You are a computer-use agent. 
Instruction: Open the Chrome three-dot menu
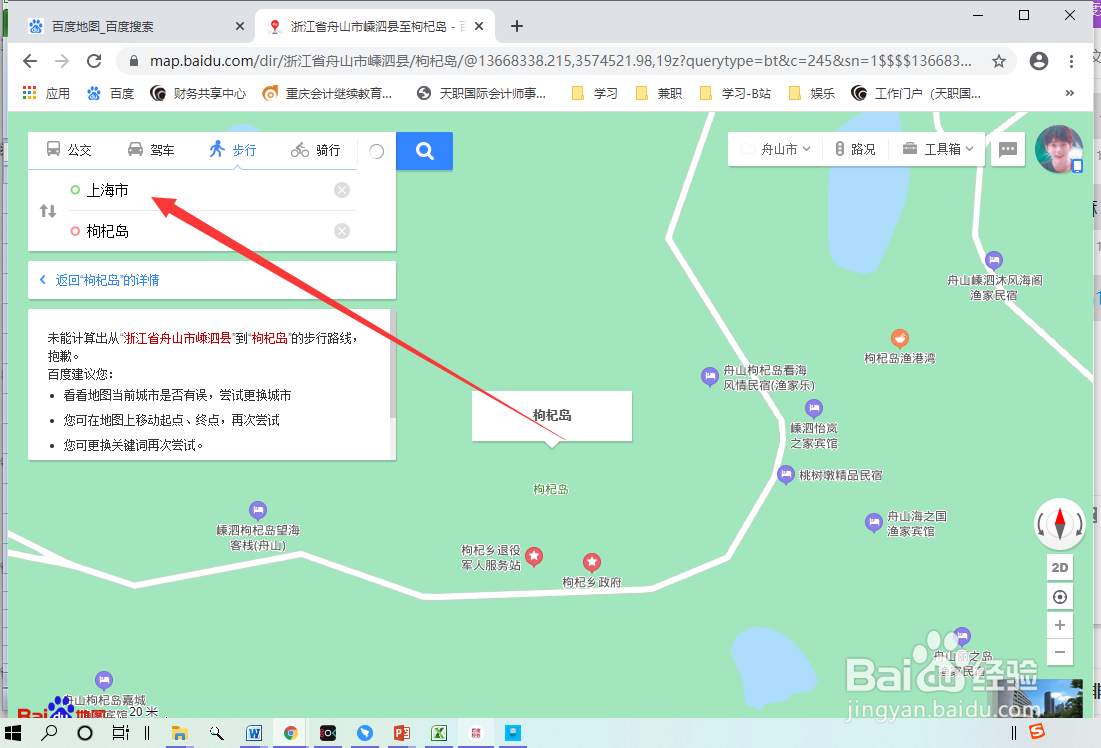point(1071,61)
